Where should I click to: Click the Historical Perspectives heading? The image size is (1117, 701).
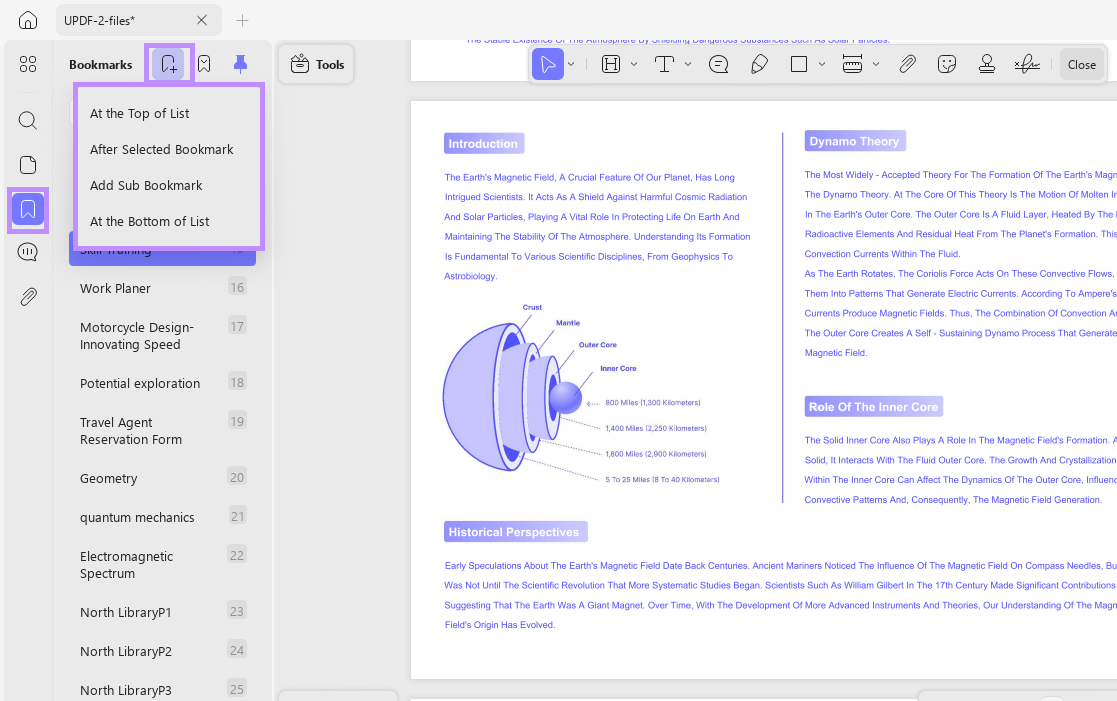pos(514,532)
